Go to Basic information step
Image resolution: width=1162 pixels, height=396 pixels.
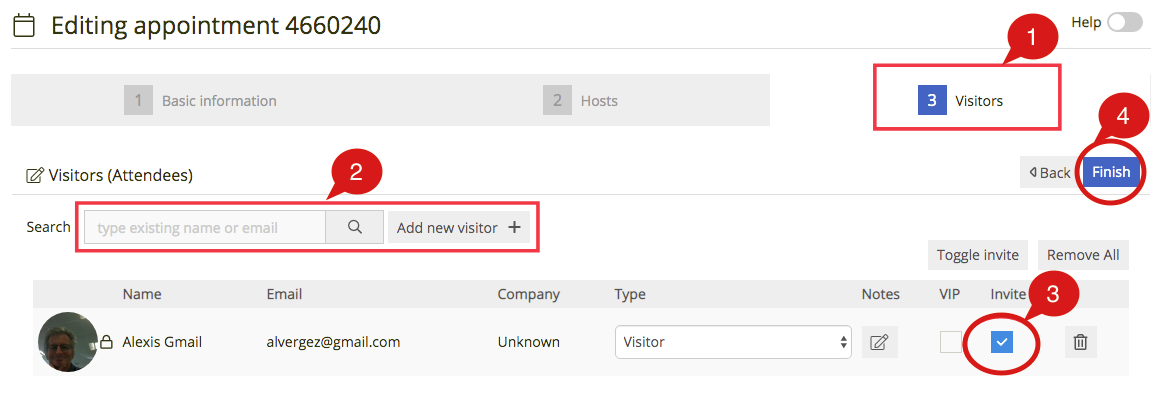201,100
